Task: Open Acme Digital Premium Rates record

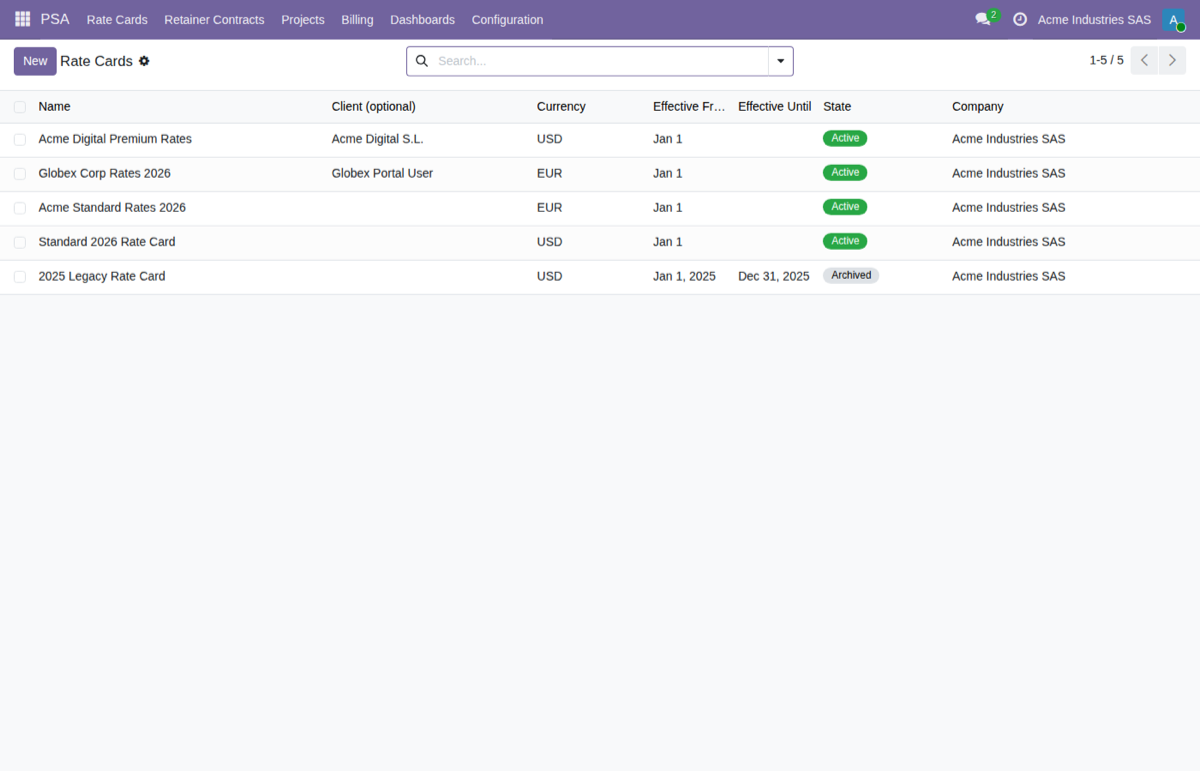Action: click(115, 139)
